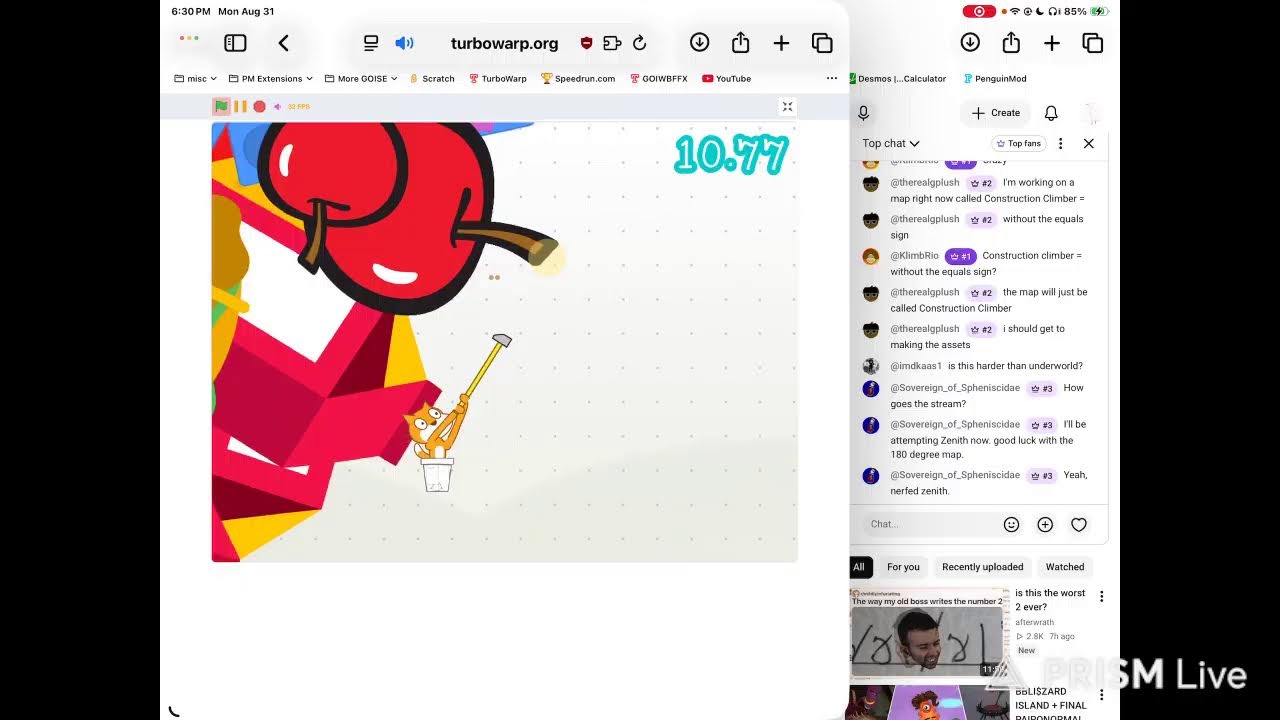Expand the PM Extensions bookmarks folder
Screen dimensions: 1280x720
coord(270,78)
